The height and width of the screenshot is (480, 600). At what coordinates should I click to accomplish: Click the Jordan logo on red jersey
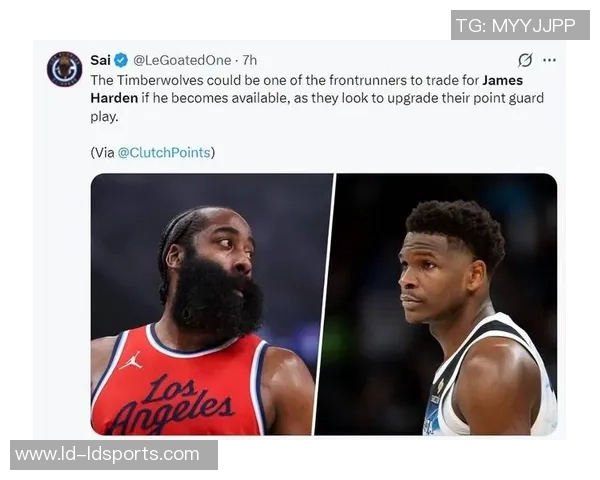pyautogui.click(x=131, y=361)
